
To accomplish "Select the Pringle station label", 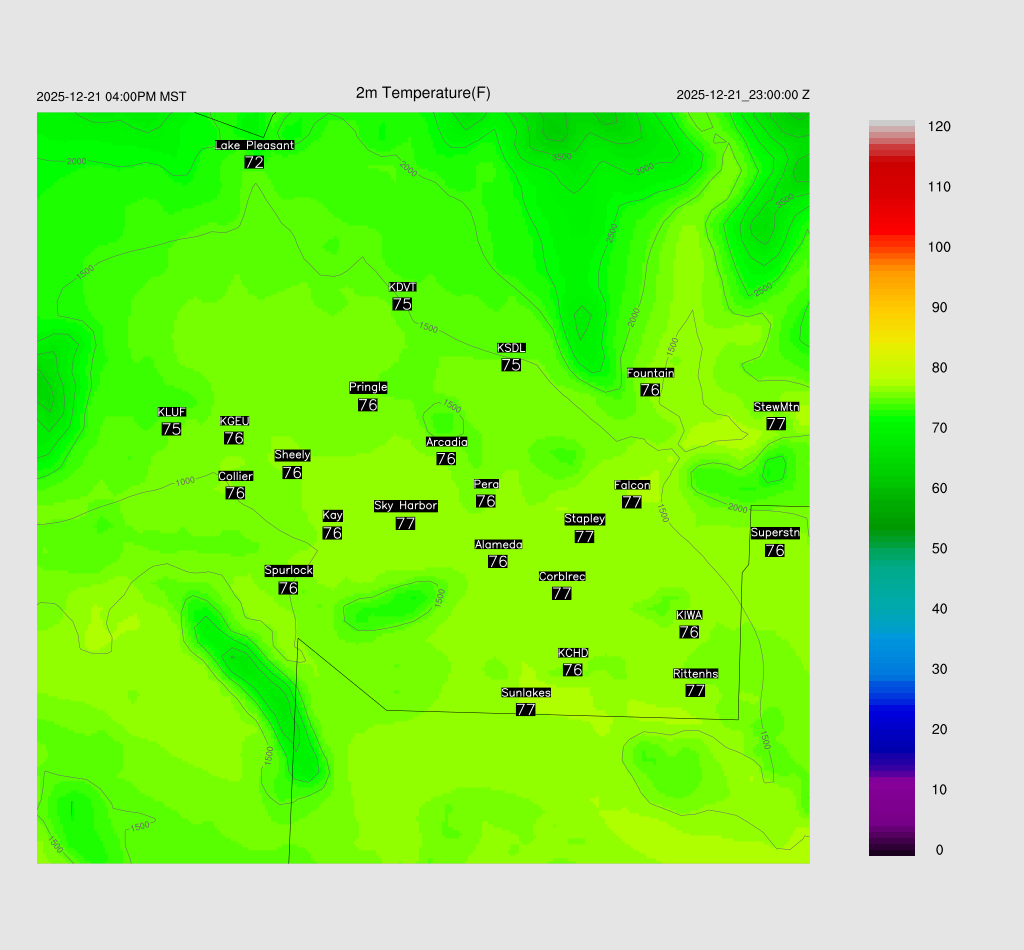I will click(x=368, y=387).
